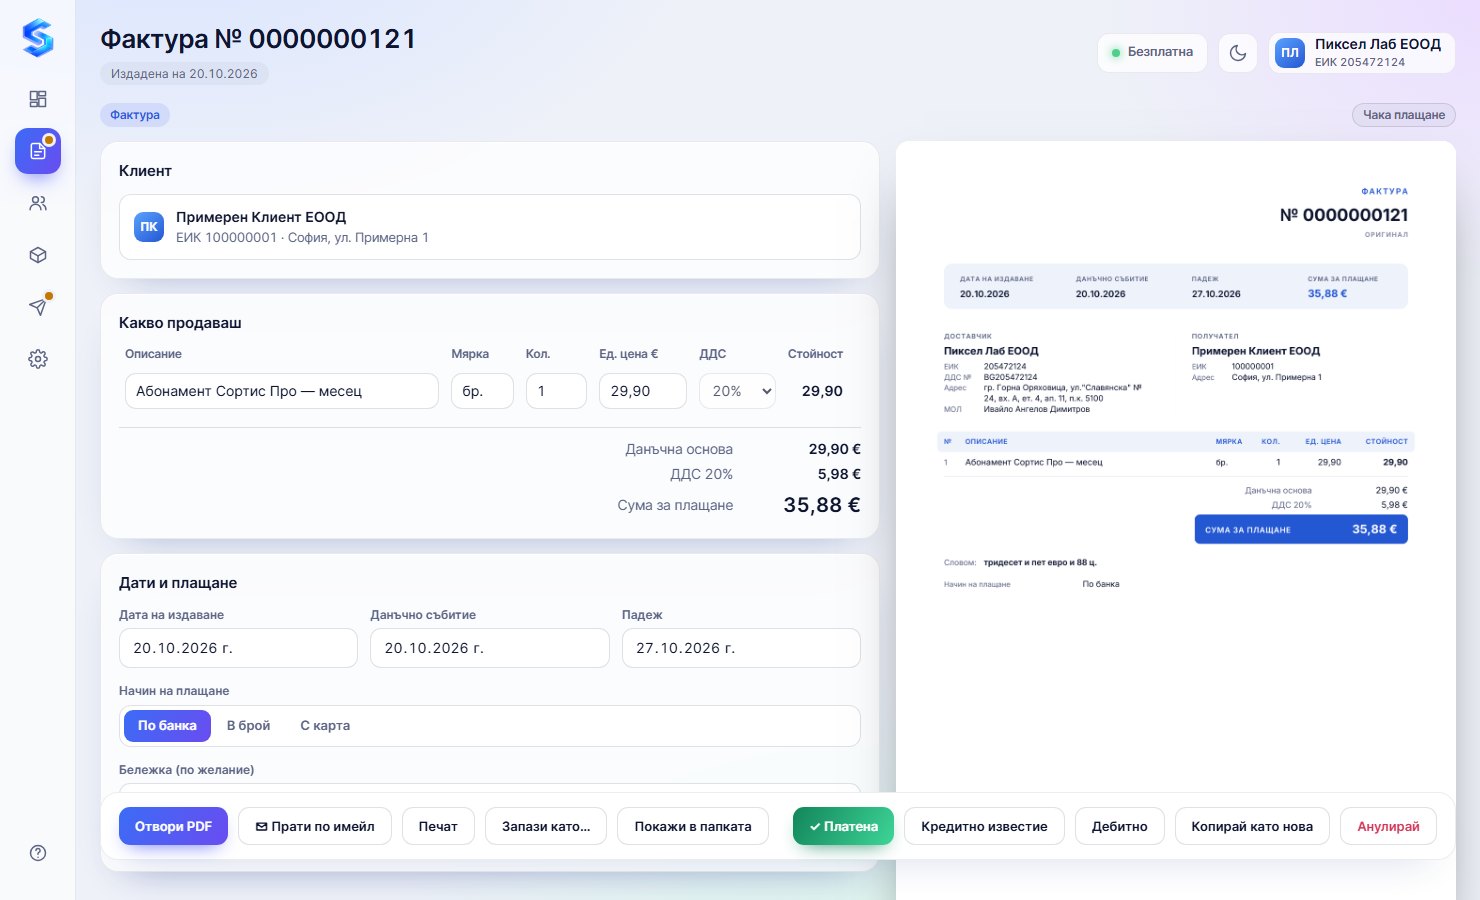Click the Дебитно button

[x=1120, y=826]
